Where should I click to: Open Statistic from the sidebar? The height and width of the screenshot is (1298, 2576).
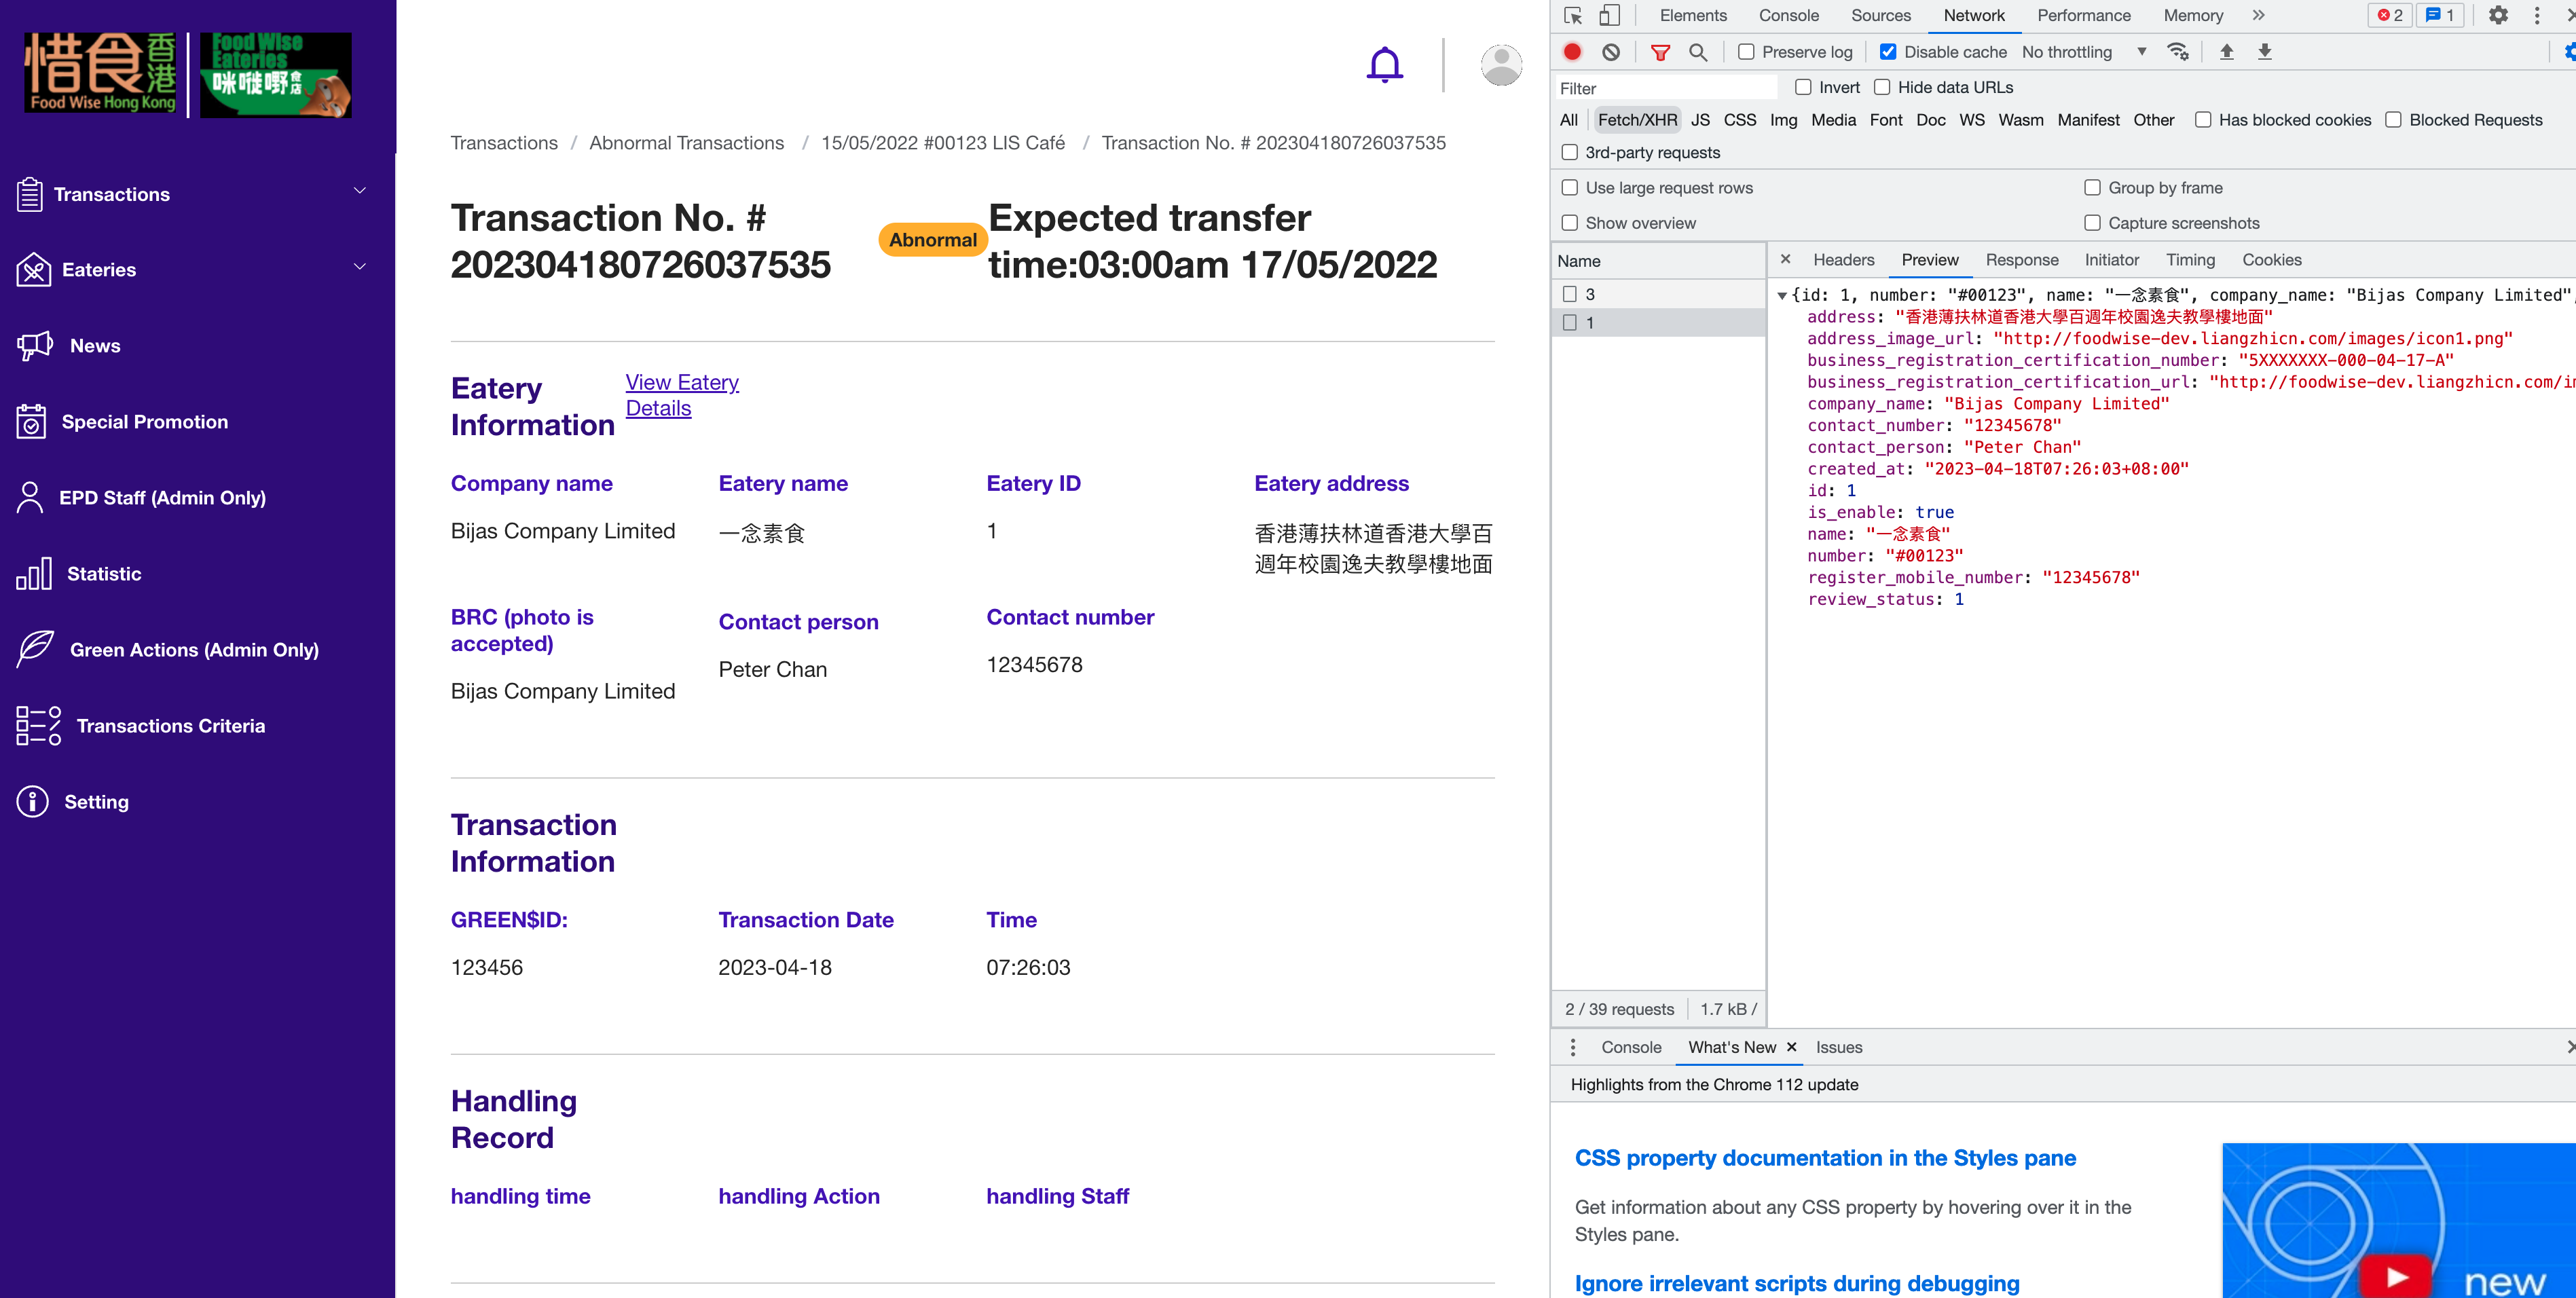pos(104,574)
